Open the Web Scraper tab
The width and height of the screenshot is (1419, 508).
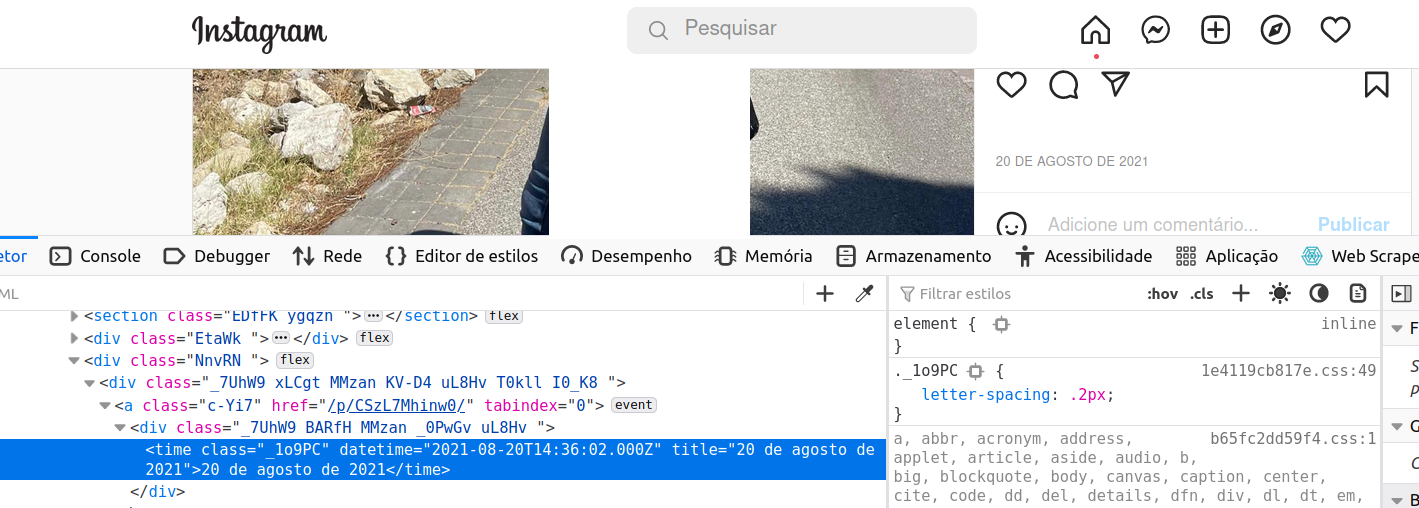1360,256
